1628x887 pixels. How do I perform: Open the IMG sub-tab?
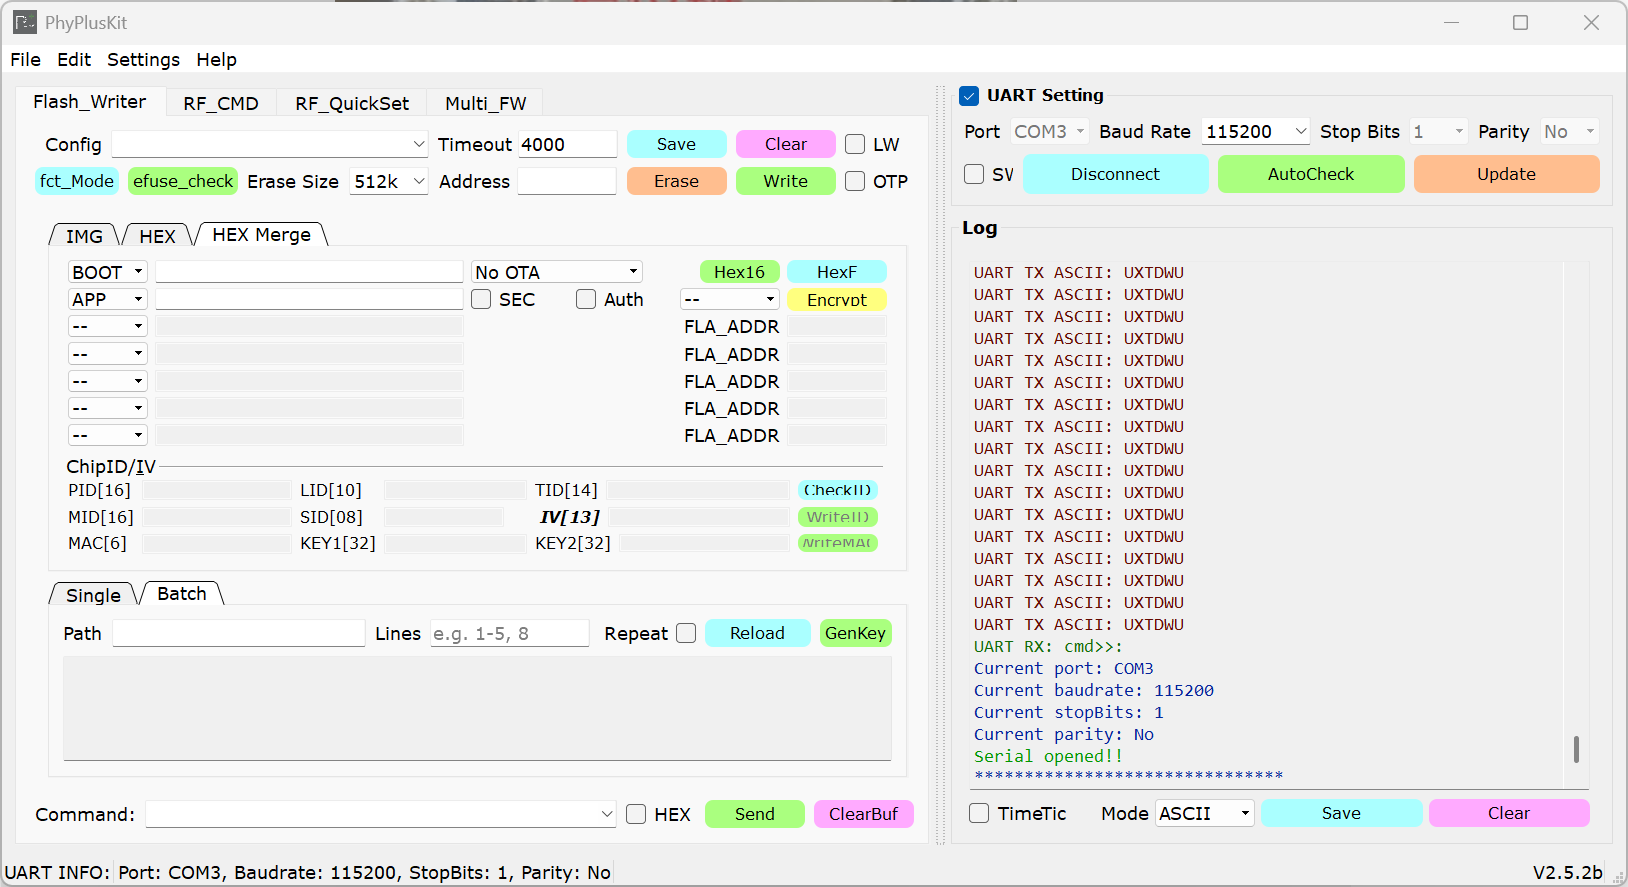click(84, 236)
